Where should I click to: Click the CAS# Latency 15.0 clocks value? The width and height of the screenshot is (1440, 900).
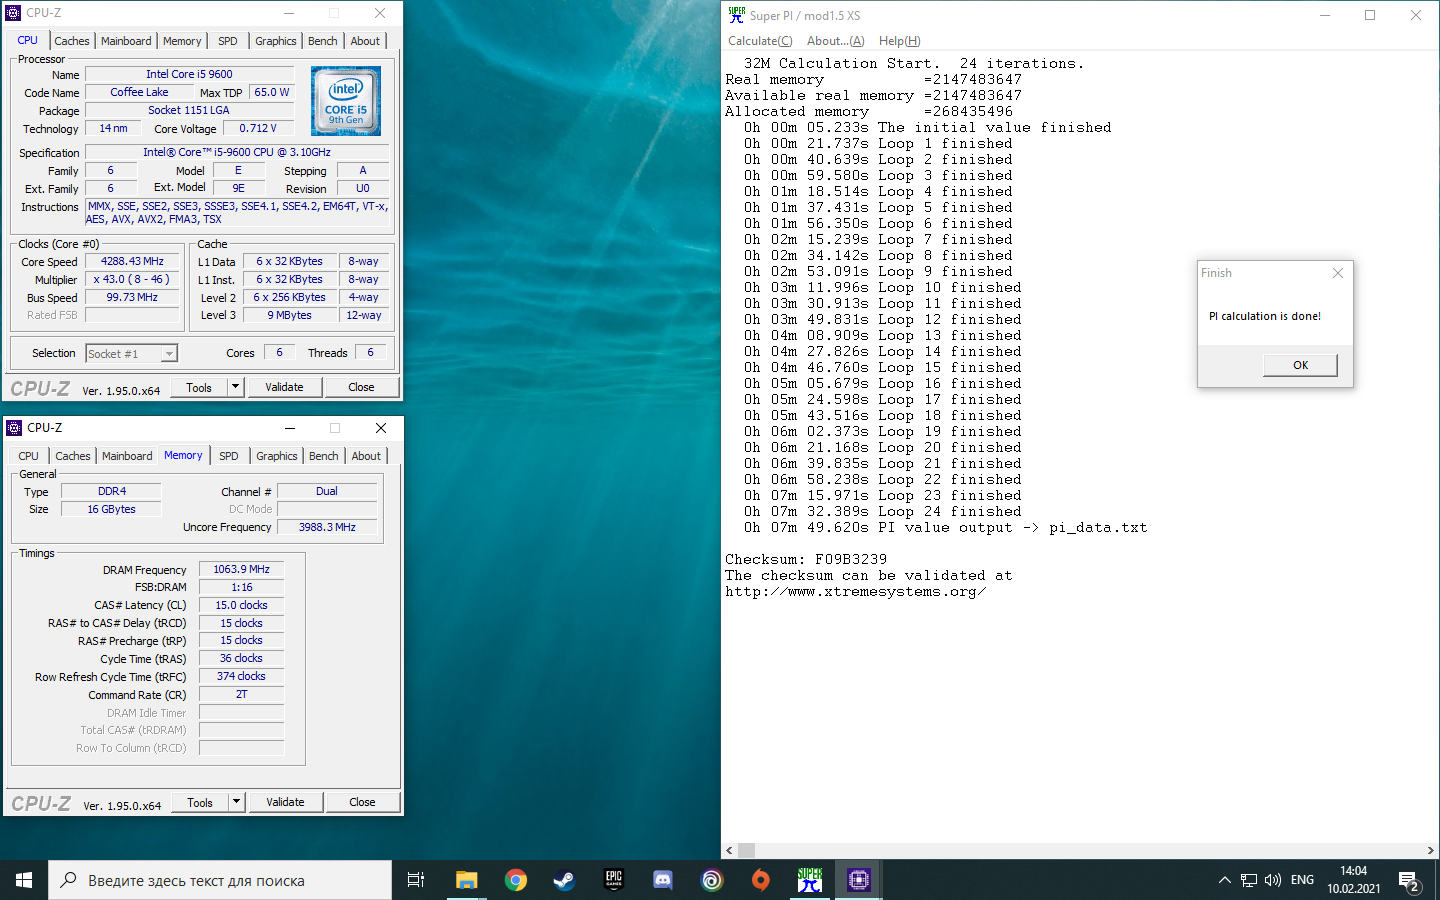tap(241, 605)
